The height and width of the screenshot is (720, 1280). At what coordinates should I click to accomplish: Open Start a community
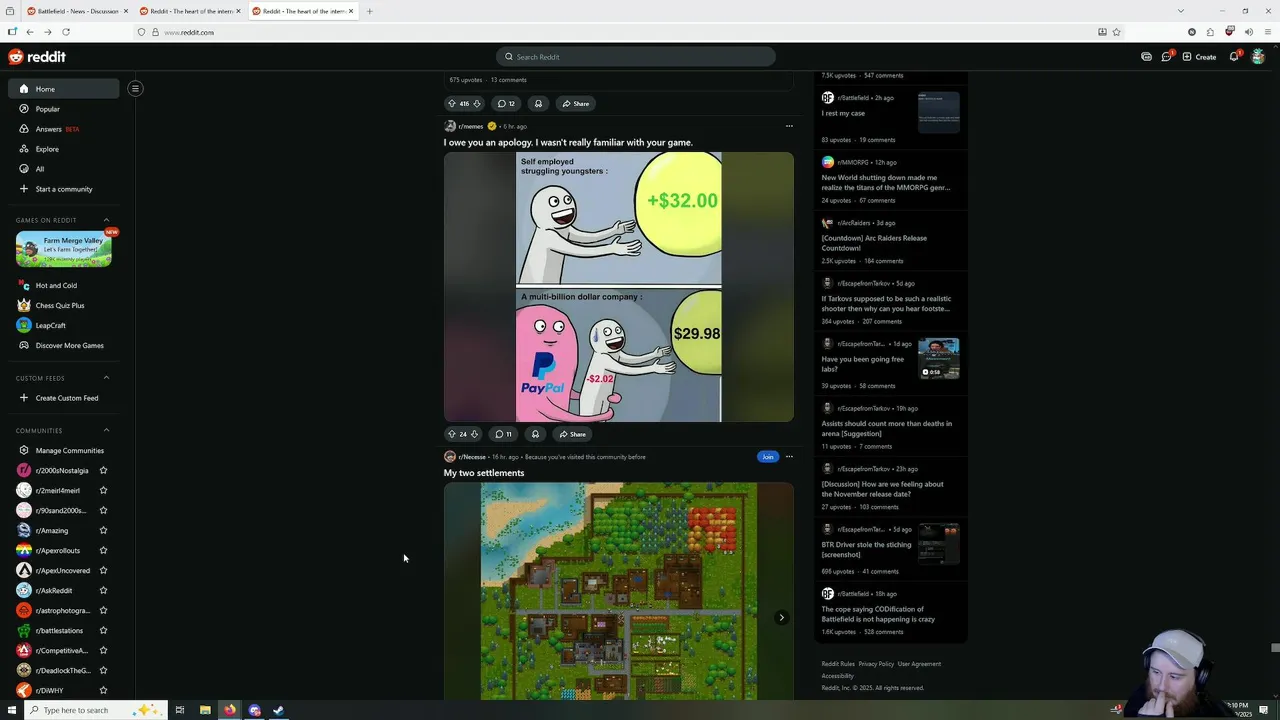(x=64, y=189)
